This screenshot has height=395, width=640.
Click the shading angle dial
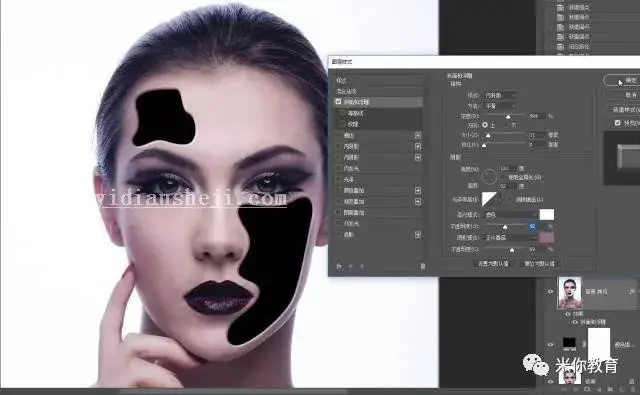(x=489, y=176)
